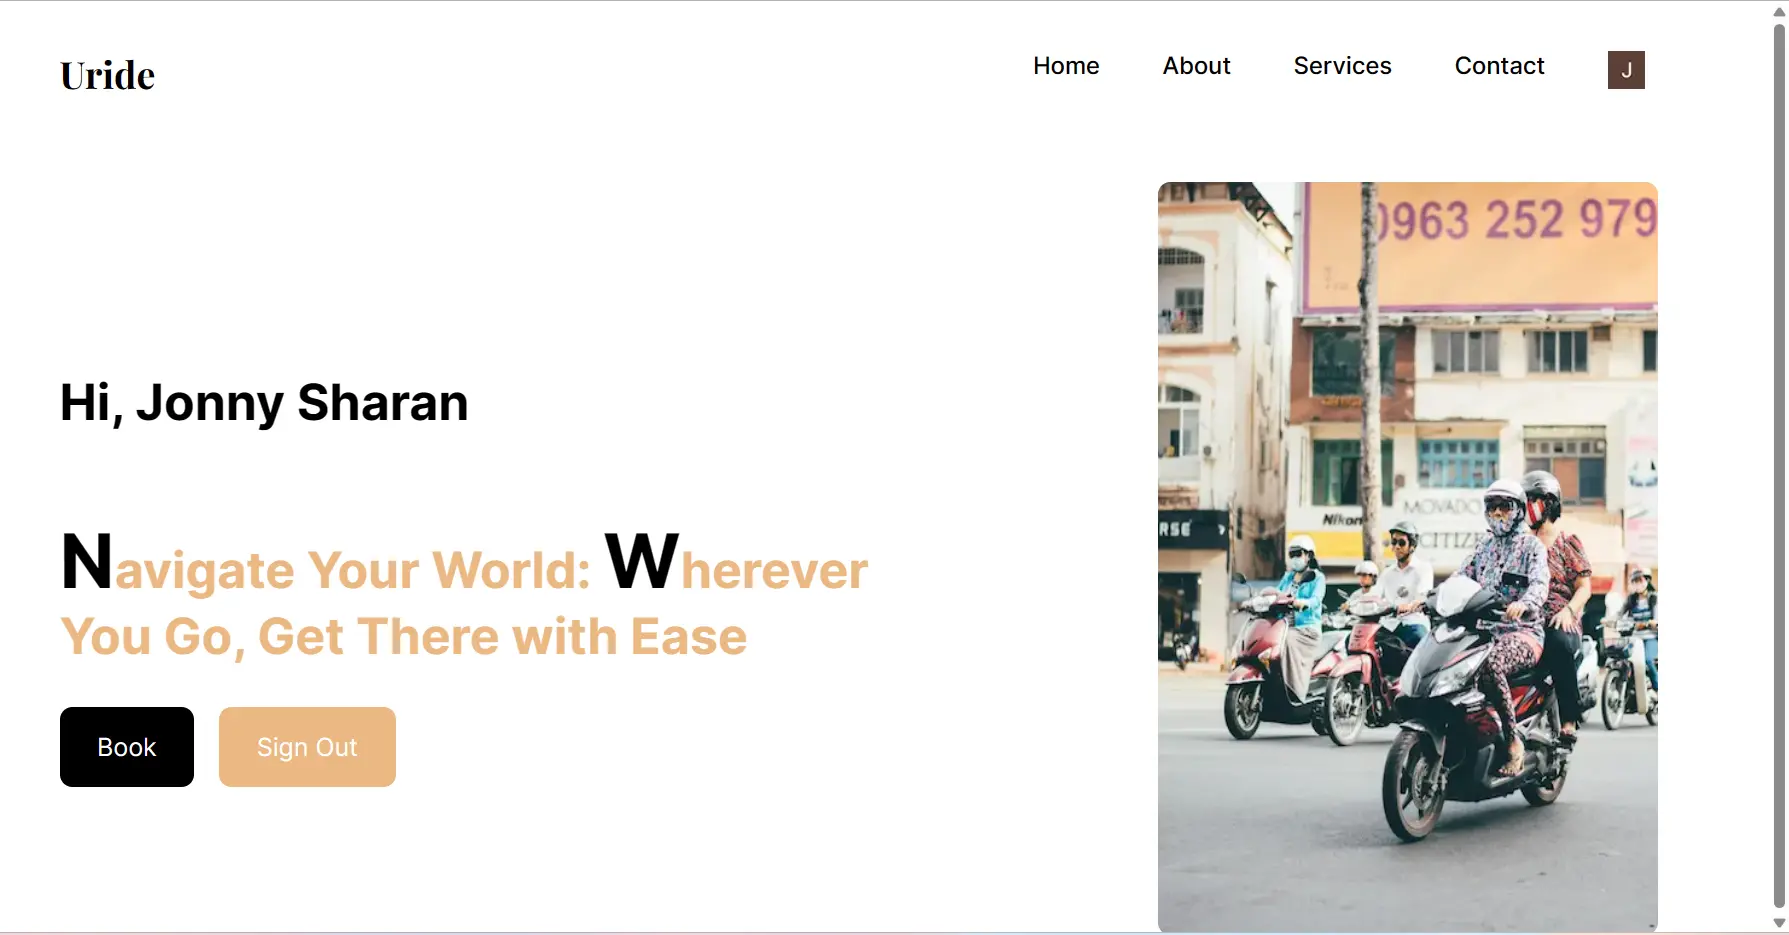
Task: Click the phone number billboard in photo
Action: pos(1480,246)
